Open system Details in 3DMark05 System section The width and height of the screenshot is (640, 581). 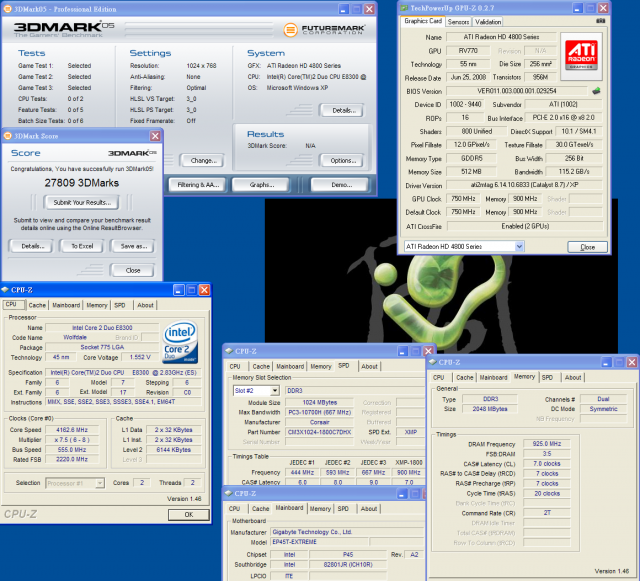(x=342, y=110)
